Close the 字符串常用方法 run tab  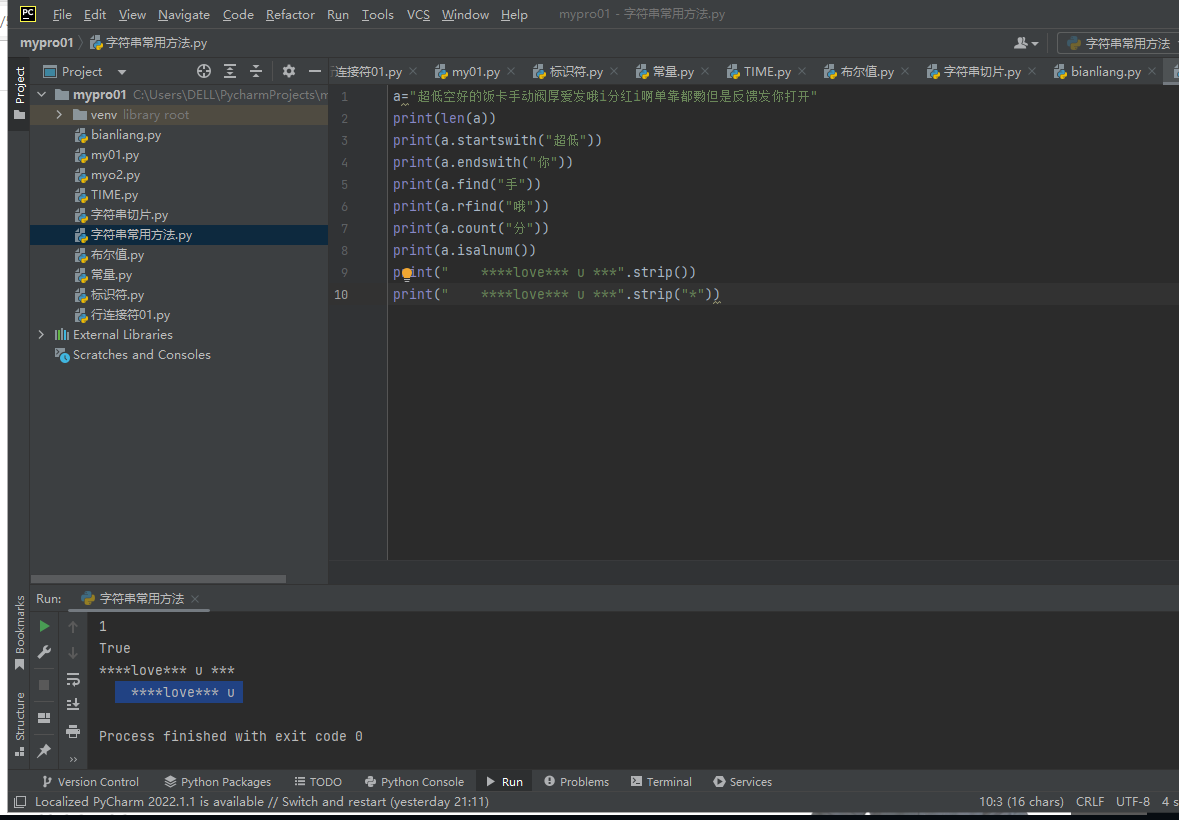coord(195,599)
